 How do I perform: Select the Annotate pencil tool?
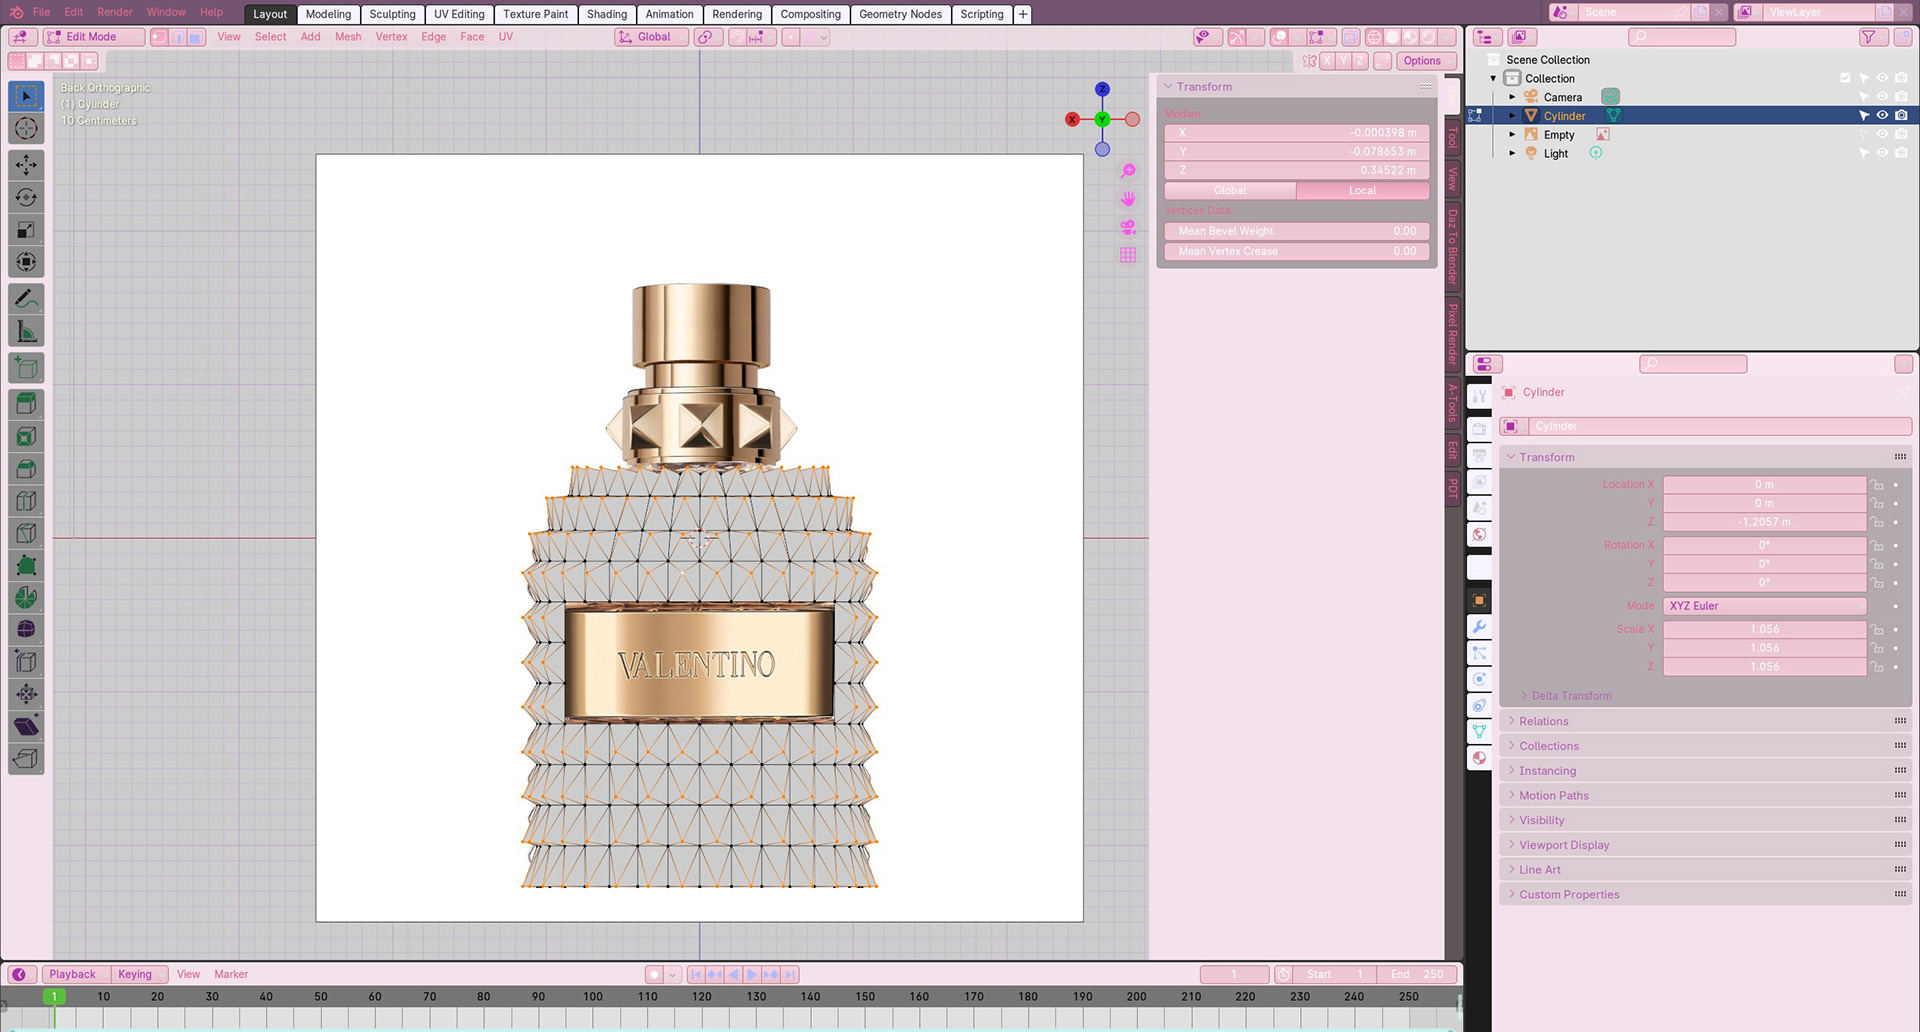tap(26, 299)
